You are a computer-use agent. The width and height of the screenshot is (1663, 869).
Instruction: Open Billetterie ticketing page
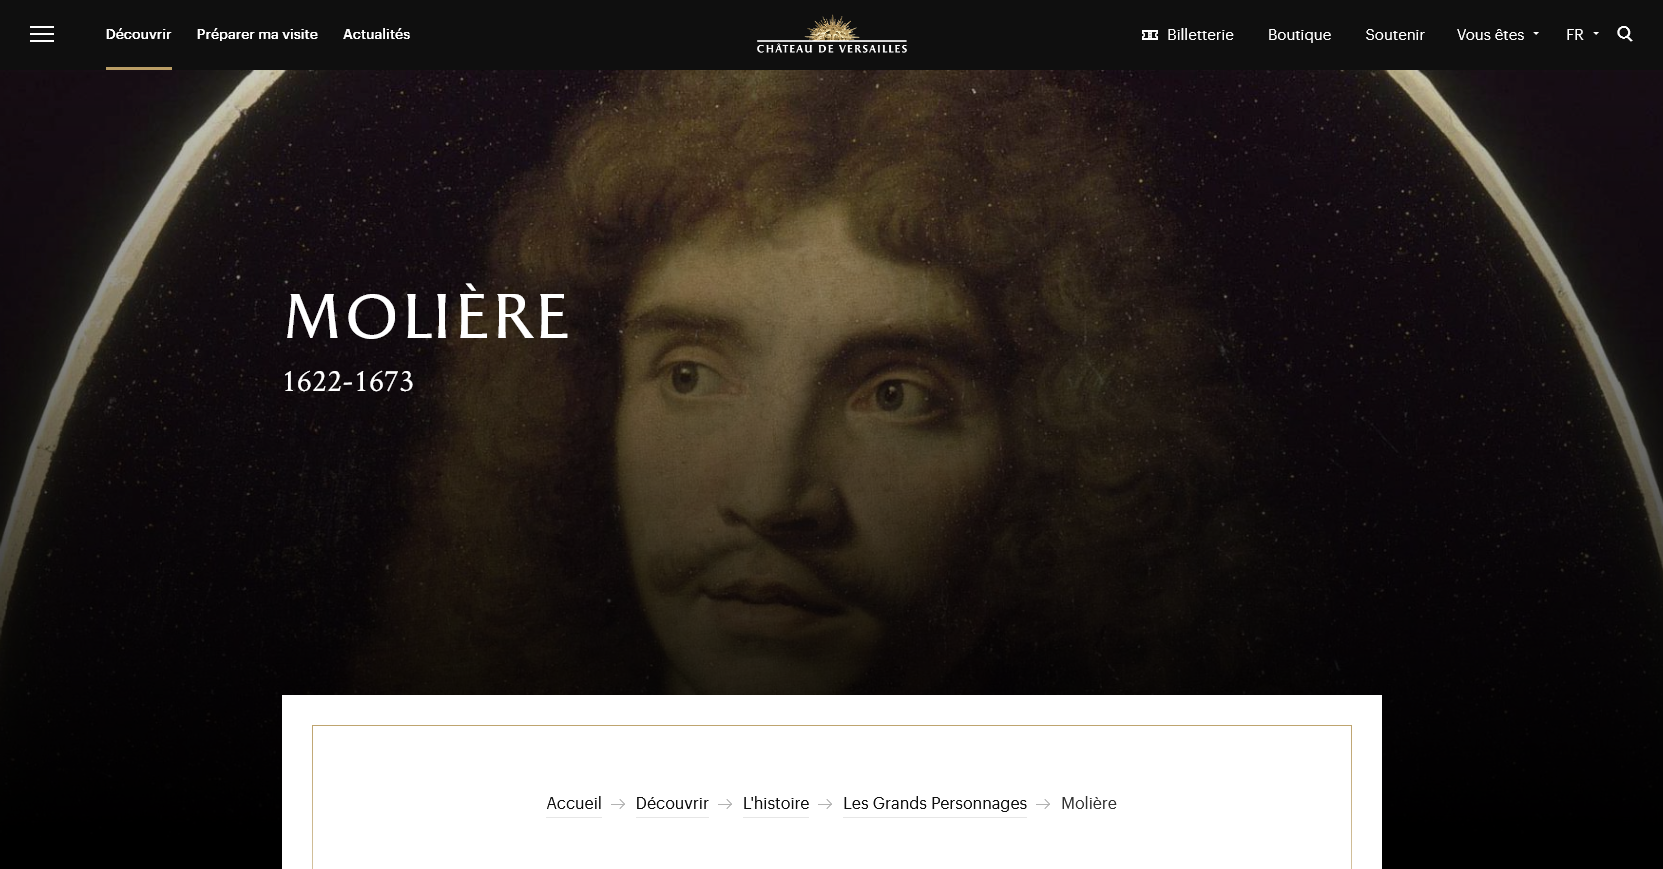click(x=1200, y=35)
